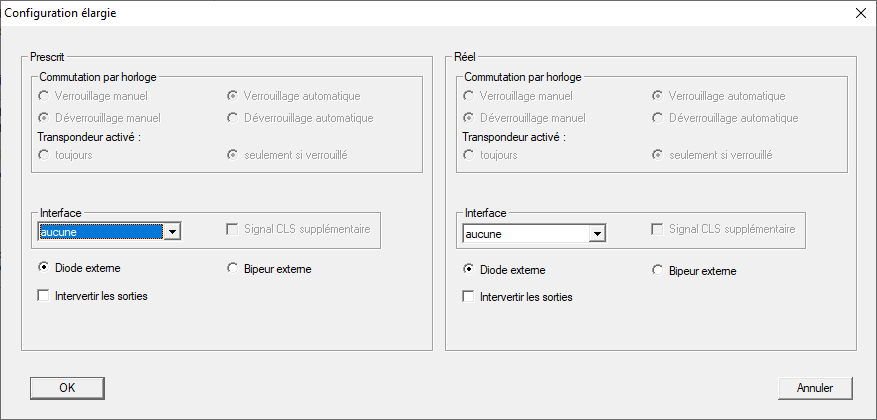Choose Bipeur externe under Réel

(658, 270)
